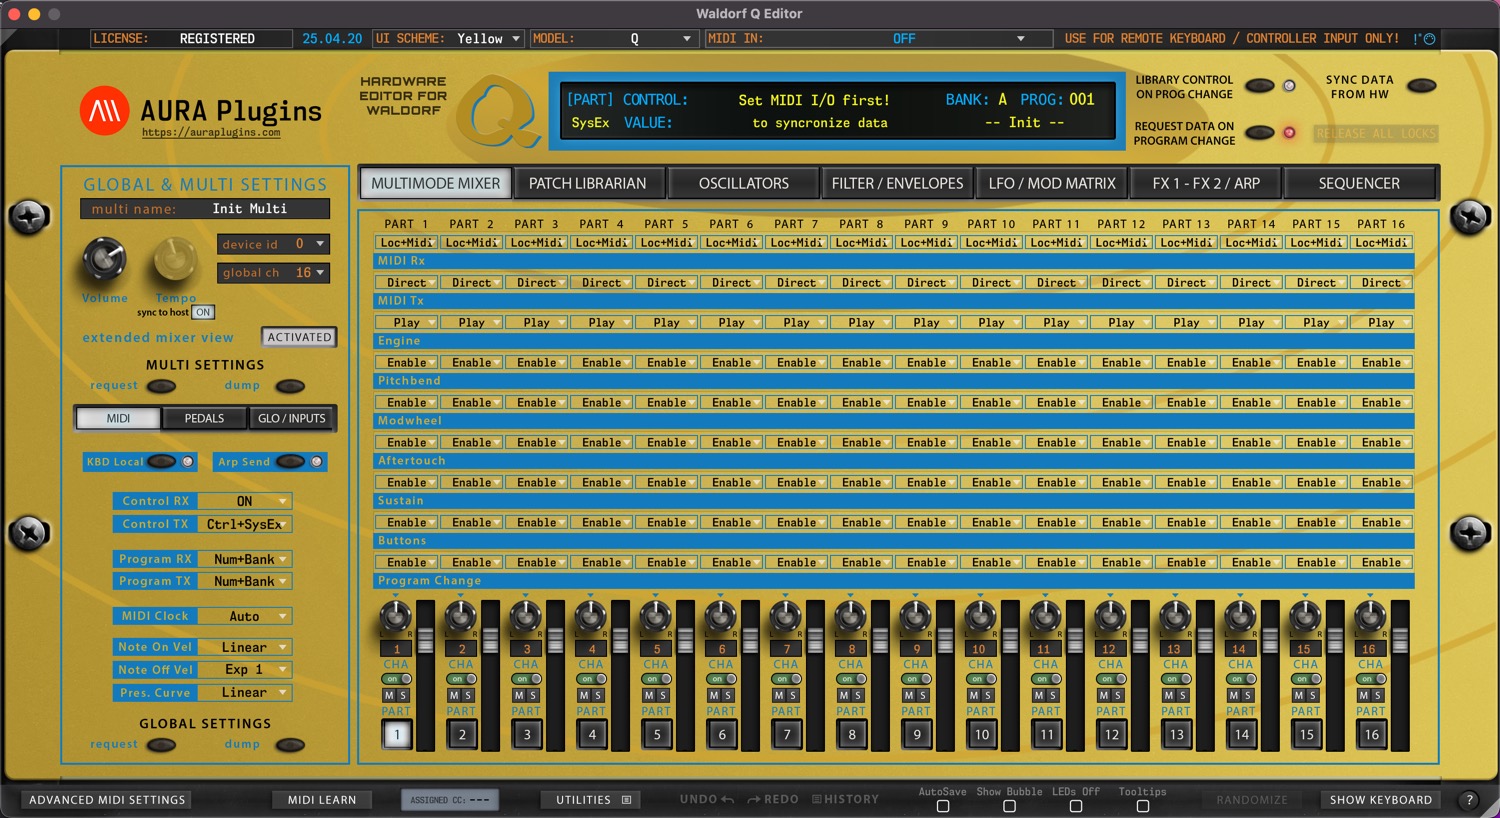Open the Control RX dropdown
The image size is (1500, 818).
pos(245,502)
